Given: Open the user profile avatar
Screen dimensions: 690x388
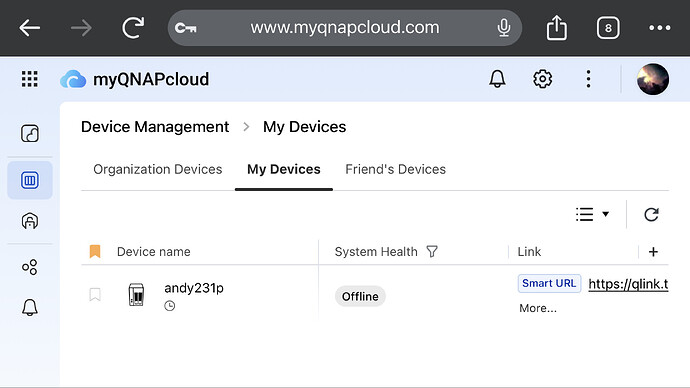Looking at the screenshot, I should coord(653,79).
